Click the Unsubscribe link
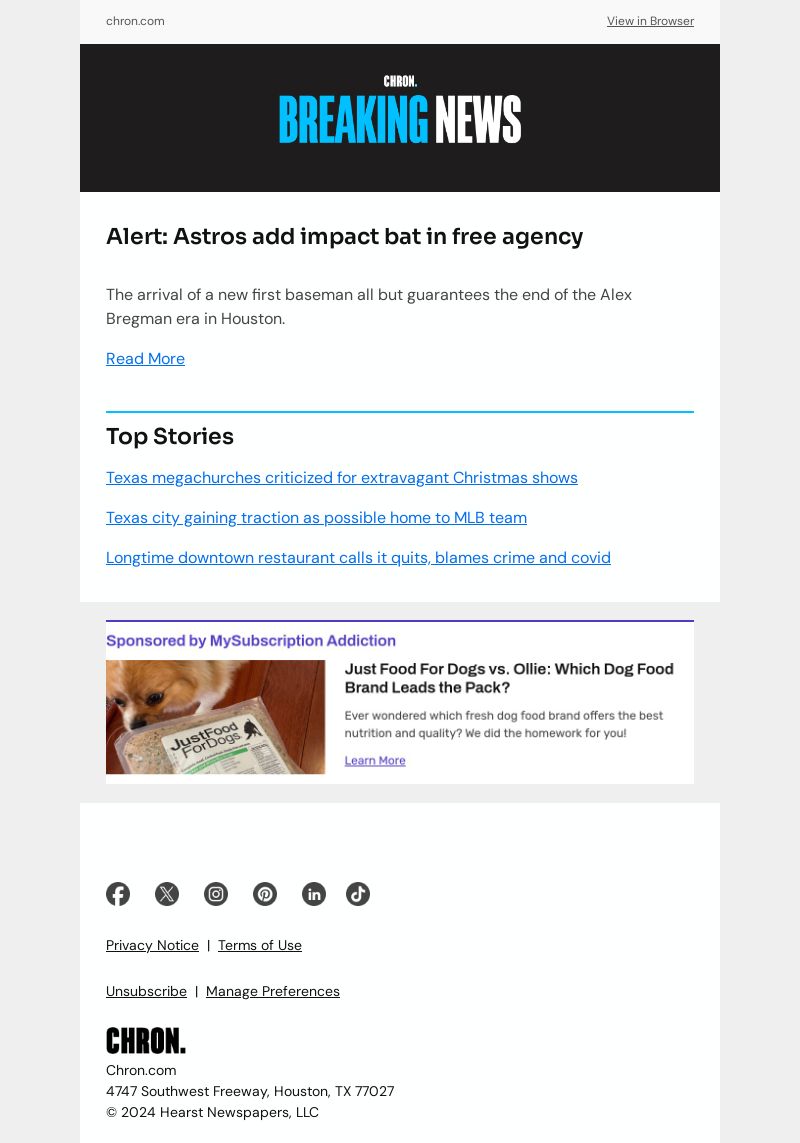This screenshot has height=1143, width=800. [x=146, y=991]
